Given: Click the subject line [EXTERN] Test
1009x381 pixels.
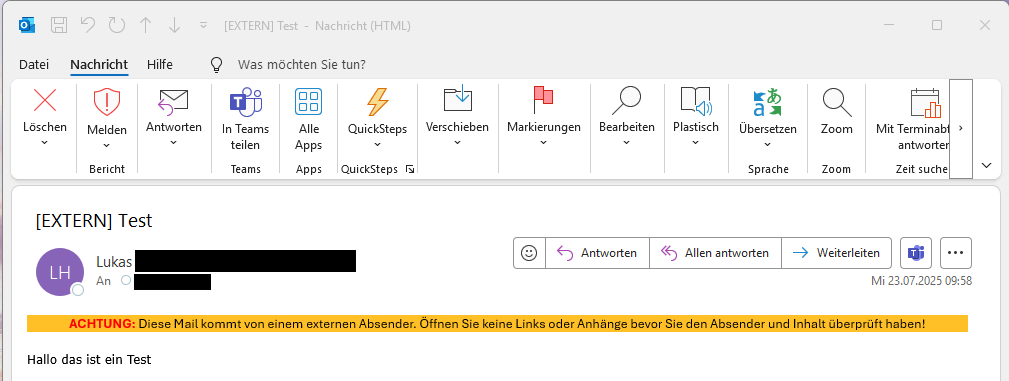Looking at the screenshot, I should click(94, 221).
